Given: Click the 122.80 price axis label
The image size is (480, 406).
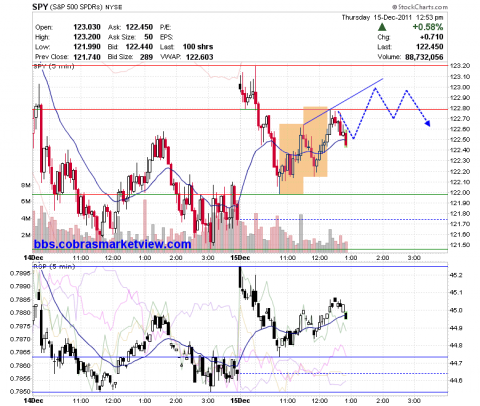Looking at the screenshot, I should pyautogui.click(x=460, y=108).
